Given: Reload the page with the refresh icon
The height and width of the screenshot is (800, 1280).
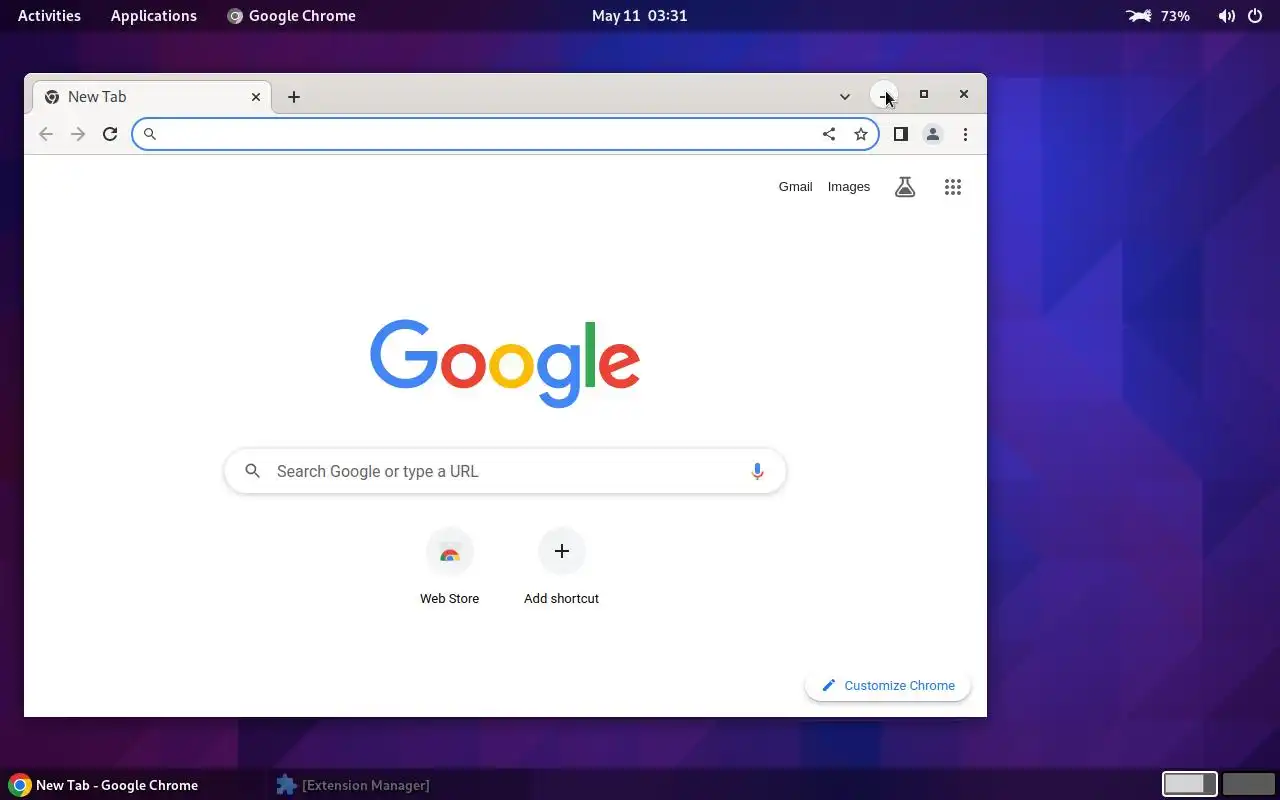Looking at the screenshot, I should (110, 134).
